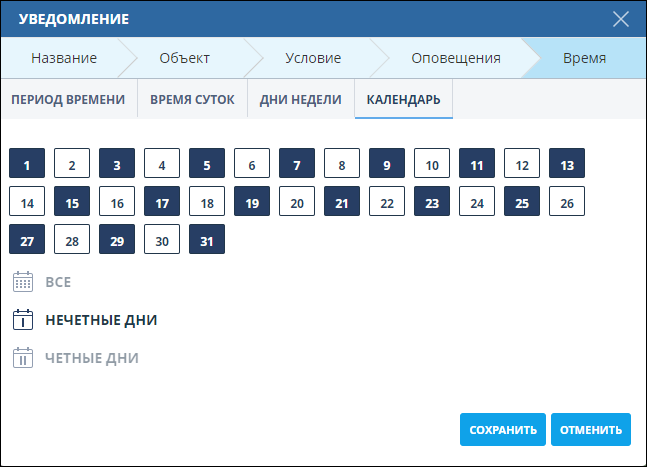Toggle day 18 in calendar

[207, 201]
